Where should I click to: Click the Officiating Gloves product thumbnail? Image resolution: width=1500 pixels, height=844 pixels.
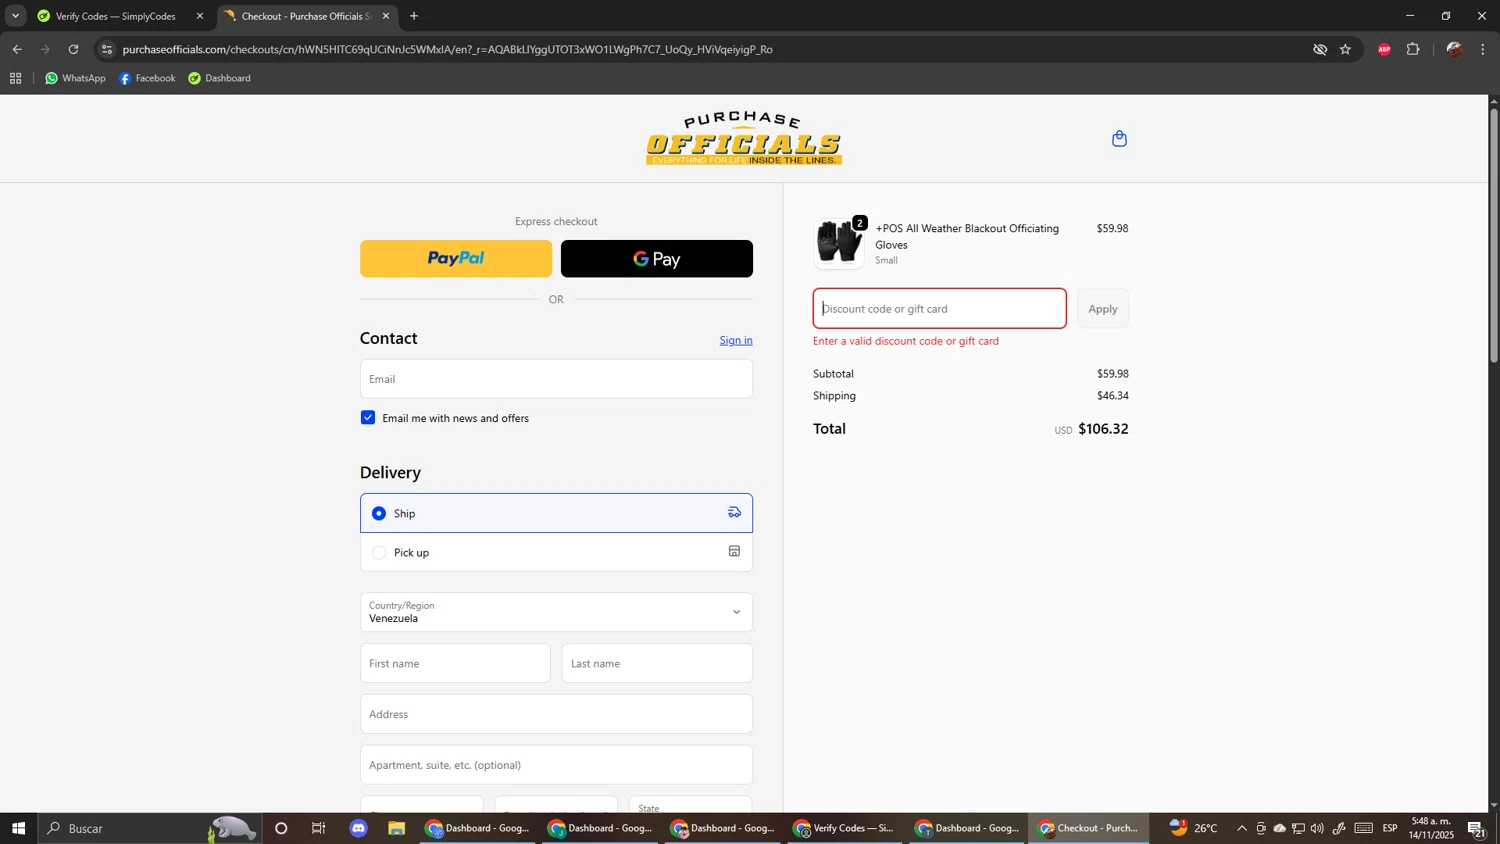click(x=839, y=243)
